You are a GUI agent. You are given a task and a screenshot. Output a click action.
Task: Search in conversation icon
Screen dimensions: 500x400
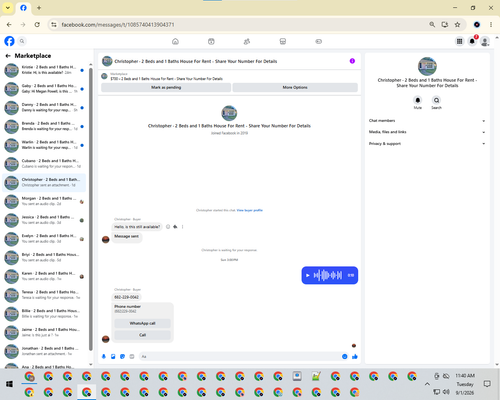pos(436,100)
